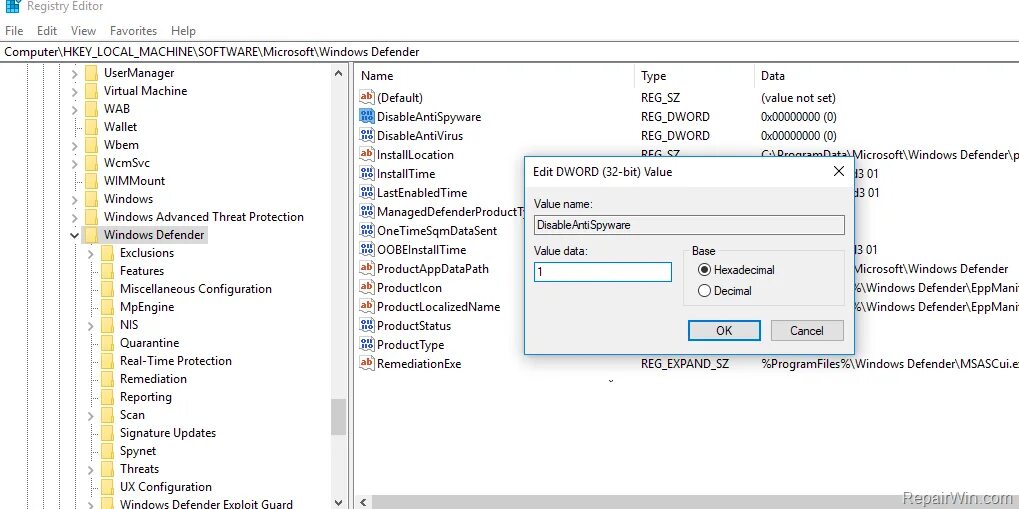
Task: Click the ManagedDefenderProductType value icon
Action: pos(367,211)
